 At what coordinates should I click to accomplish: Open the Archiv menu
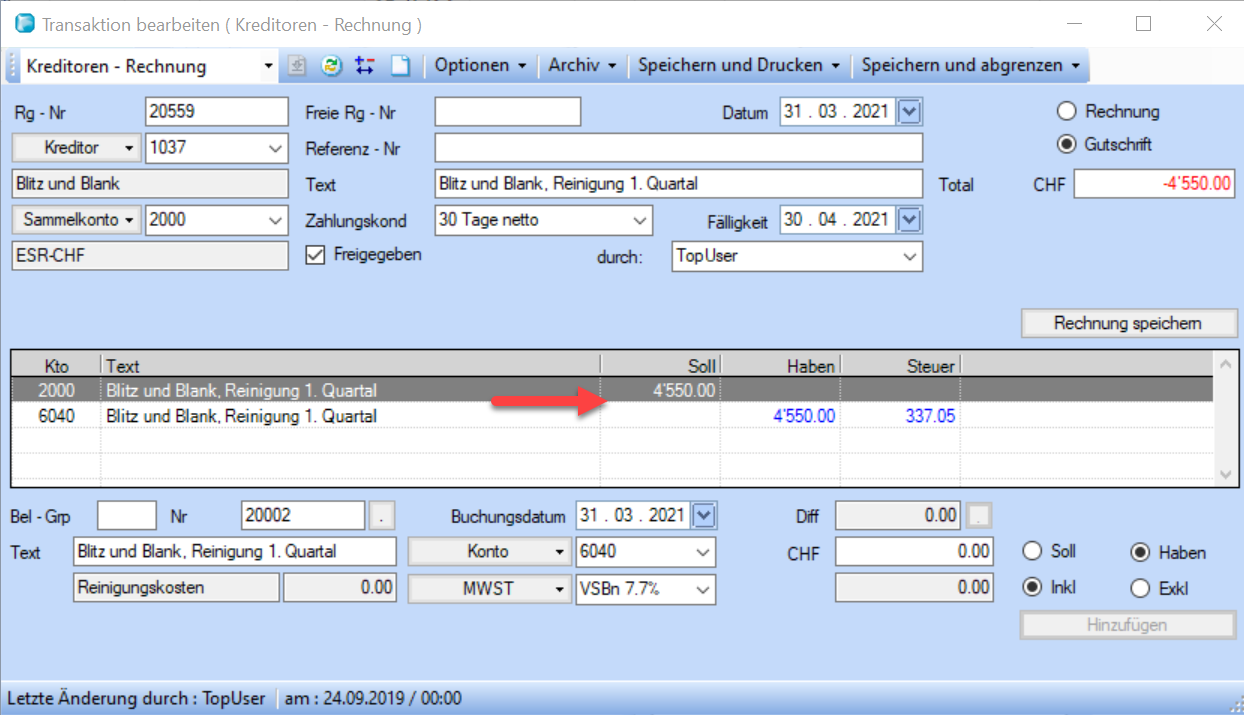[582, 66]
